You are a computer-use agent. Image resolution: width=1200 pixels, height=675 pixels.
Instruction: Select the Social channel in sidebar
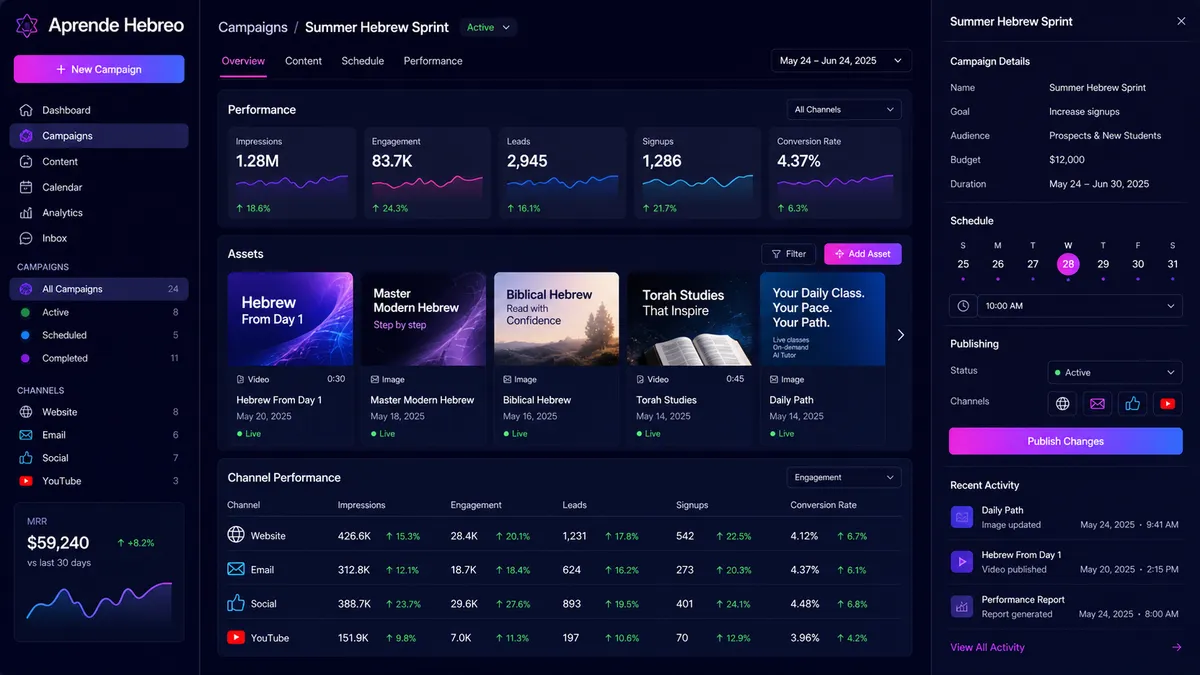click(99, 458)
